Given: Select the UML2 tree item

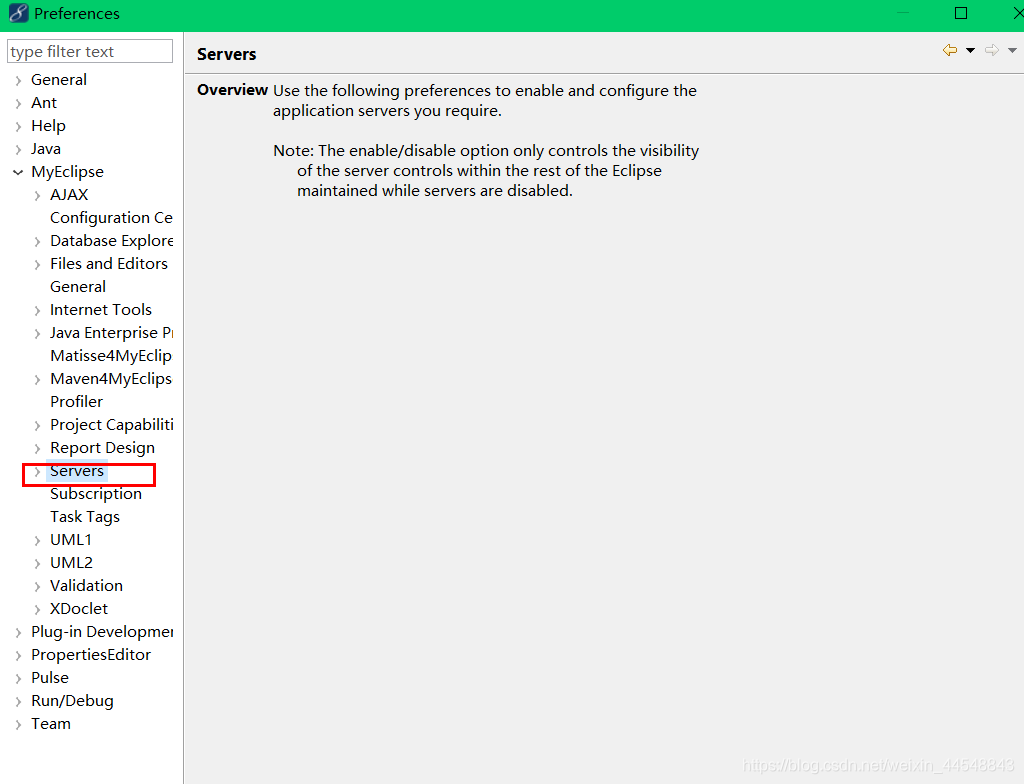Looking at the screenshot, I should point(71,563).
